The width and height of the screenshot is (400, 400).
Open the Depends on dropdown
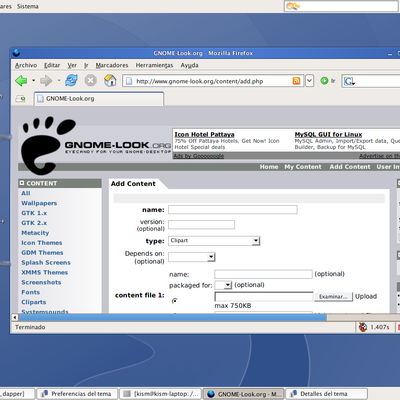(x=192, y=257)
